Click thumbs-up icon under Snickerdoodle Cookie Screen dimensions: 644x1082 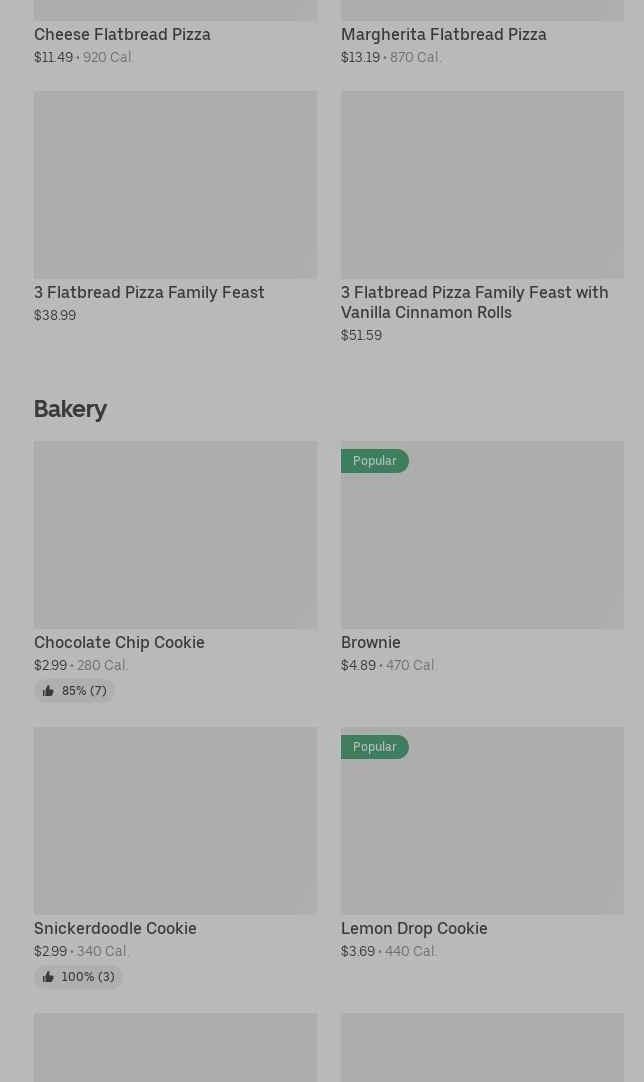[48, 976]
